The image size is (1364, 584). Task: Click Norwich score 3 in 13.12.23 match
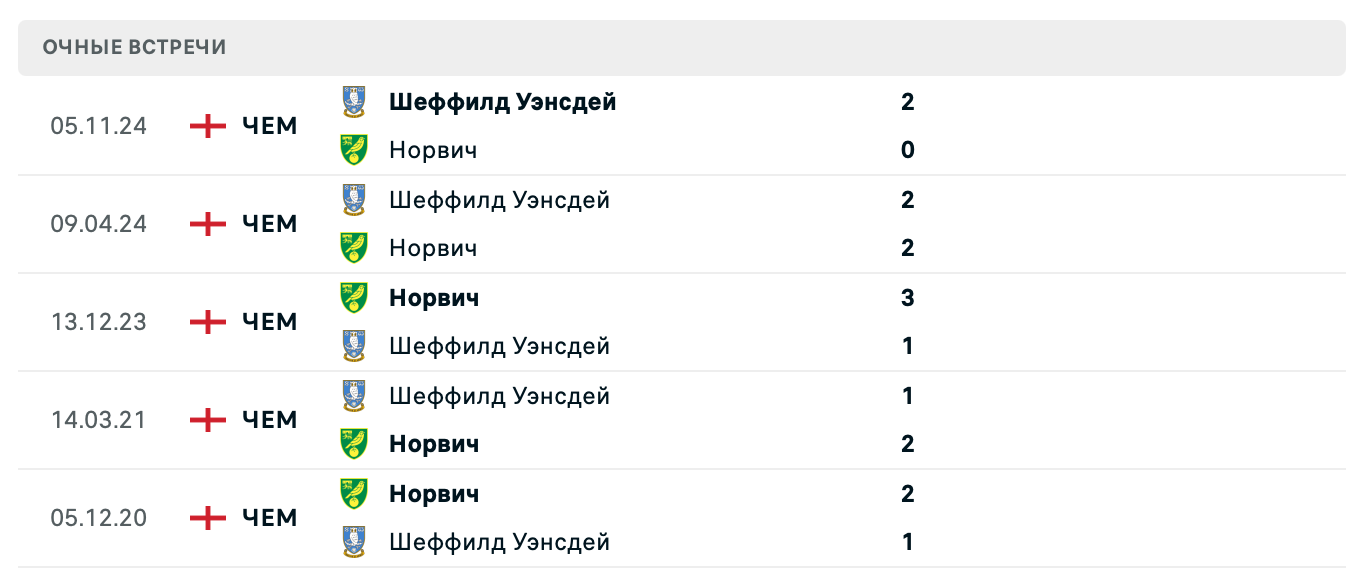click(x=907, y=298)
